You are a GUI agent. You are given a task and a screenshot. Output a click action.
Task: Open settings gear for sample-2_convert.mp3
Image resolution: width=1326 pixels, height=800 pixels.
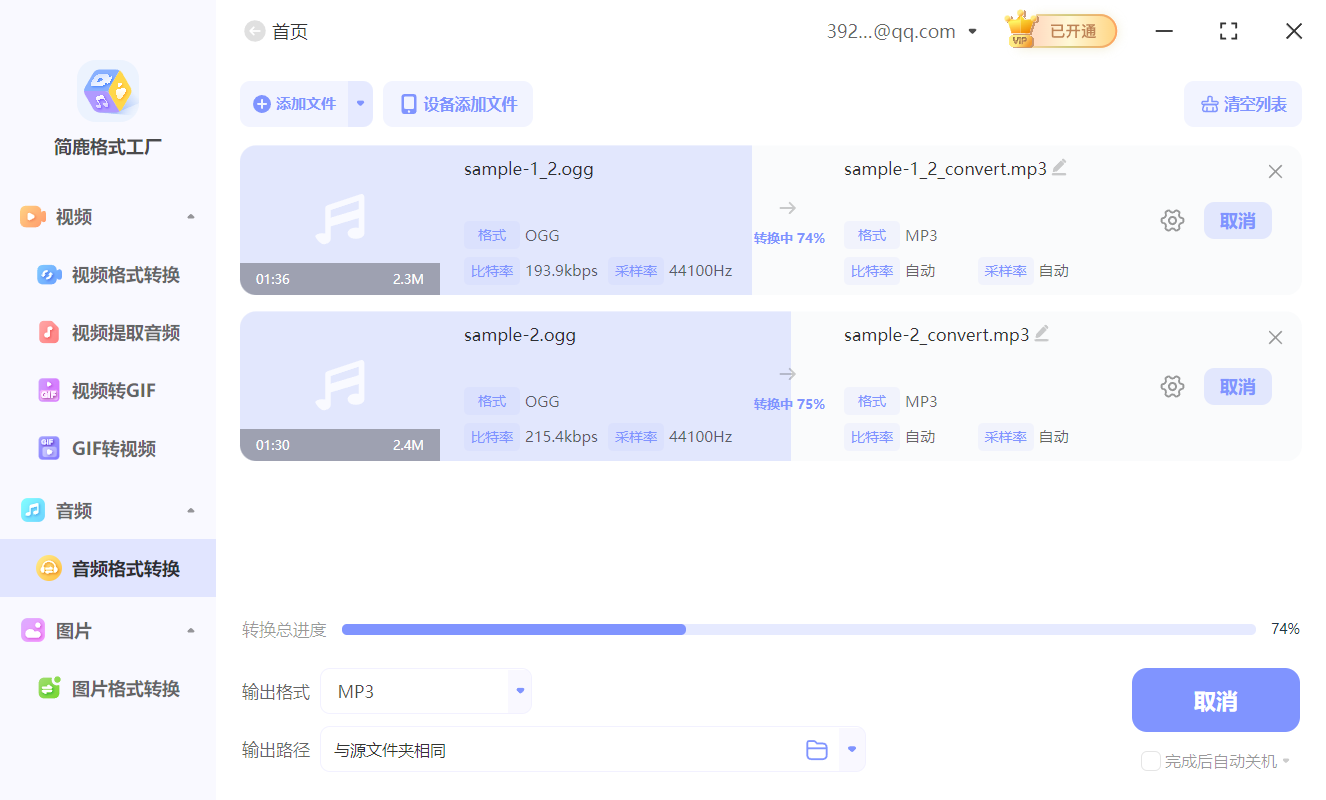click(1172, 386)
